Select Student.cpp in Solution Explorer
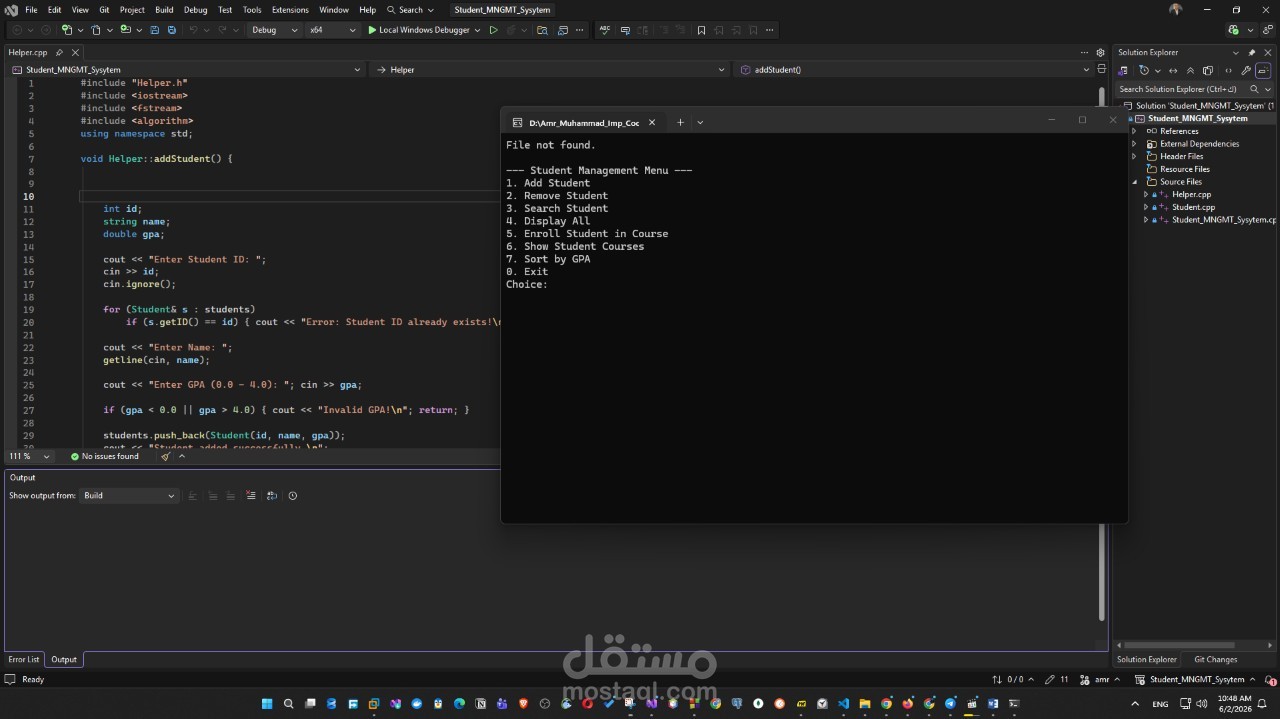This screenshot has height=719, width=1280. pos(1193,207)
